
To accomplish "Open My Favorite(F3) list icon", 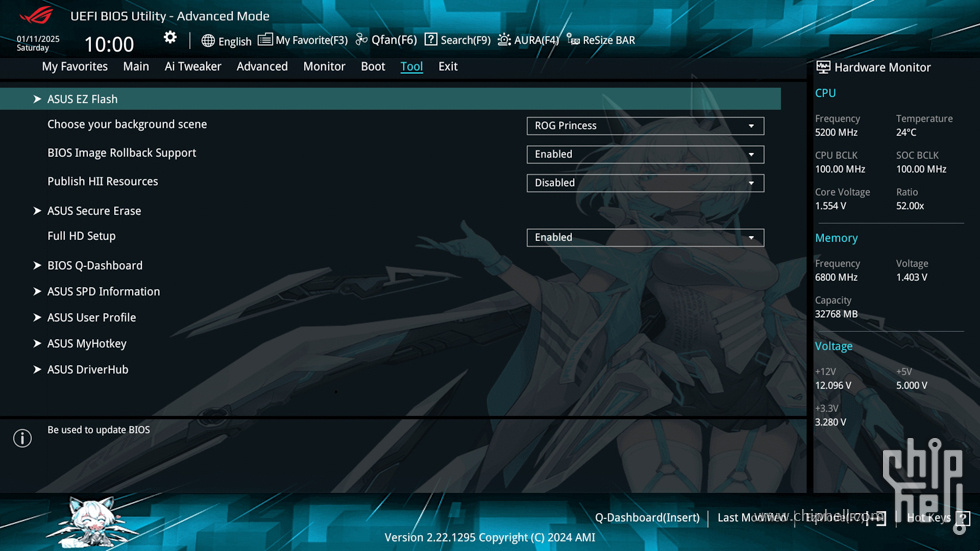I will (x=265, y=40).
